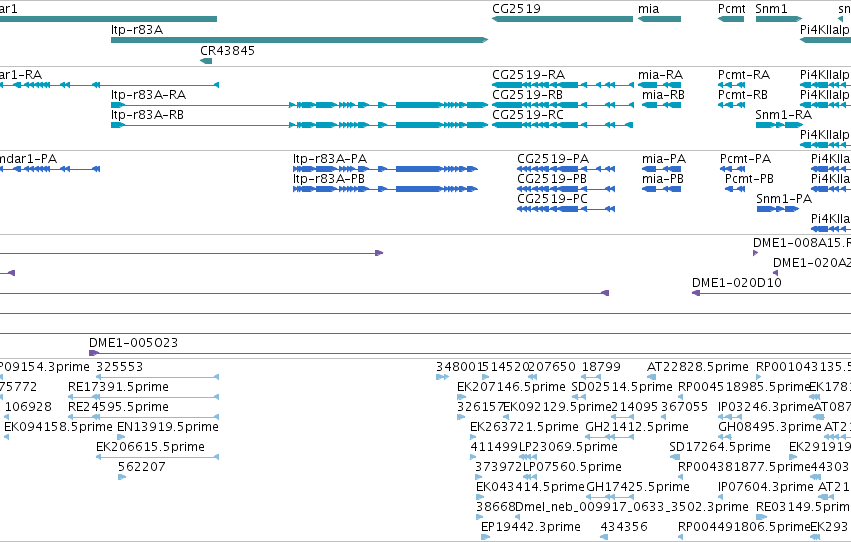Select the CG2519-RC transcript
The width and height of the screenshot is (851, 542).
562,125
